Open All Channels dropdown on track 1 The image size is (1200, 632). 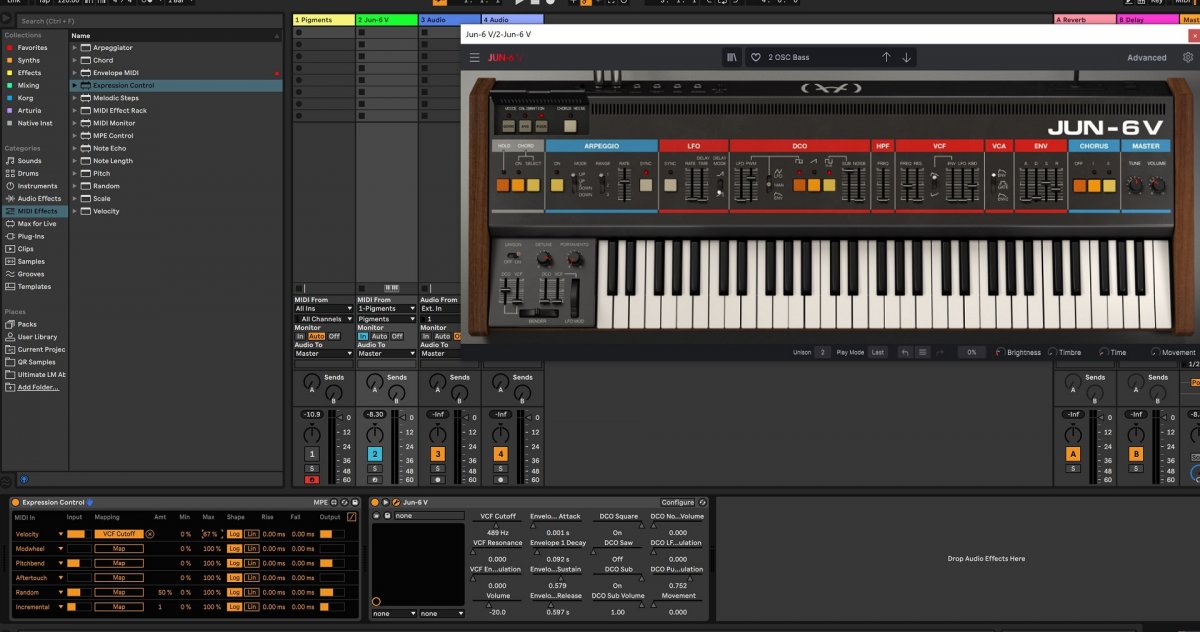(324, 319)
